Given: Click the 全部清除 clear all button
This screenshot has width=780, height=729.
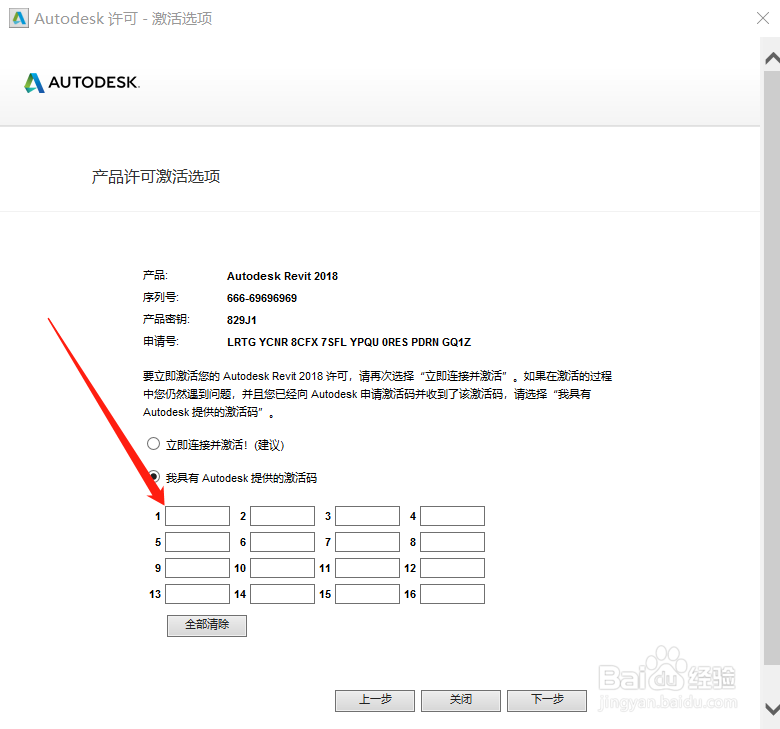Looking at the screenshot, I should click(x=207, y=625).
